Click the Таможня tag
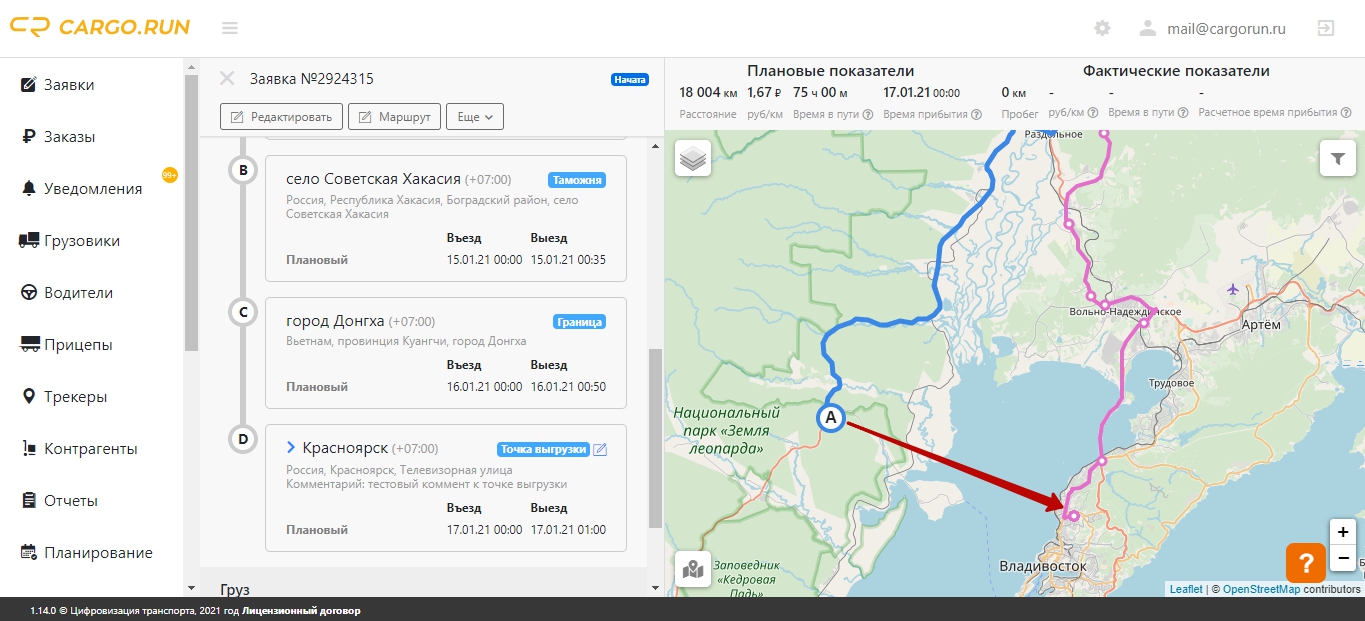 point(577,180)
